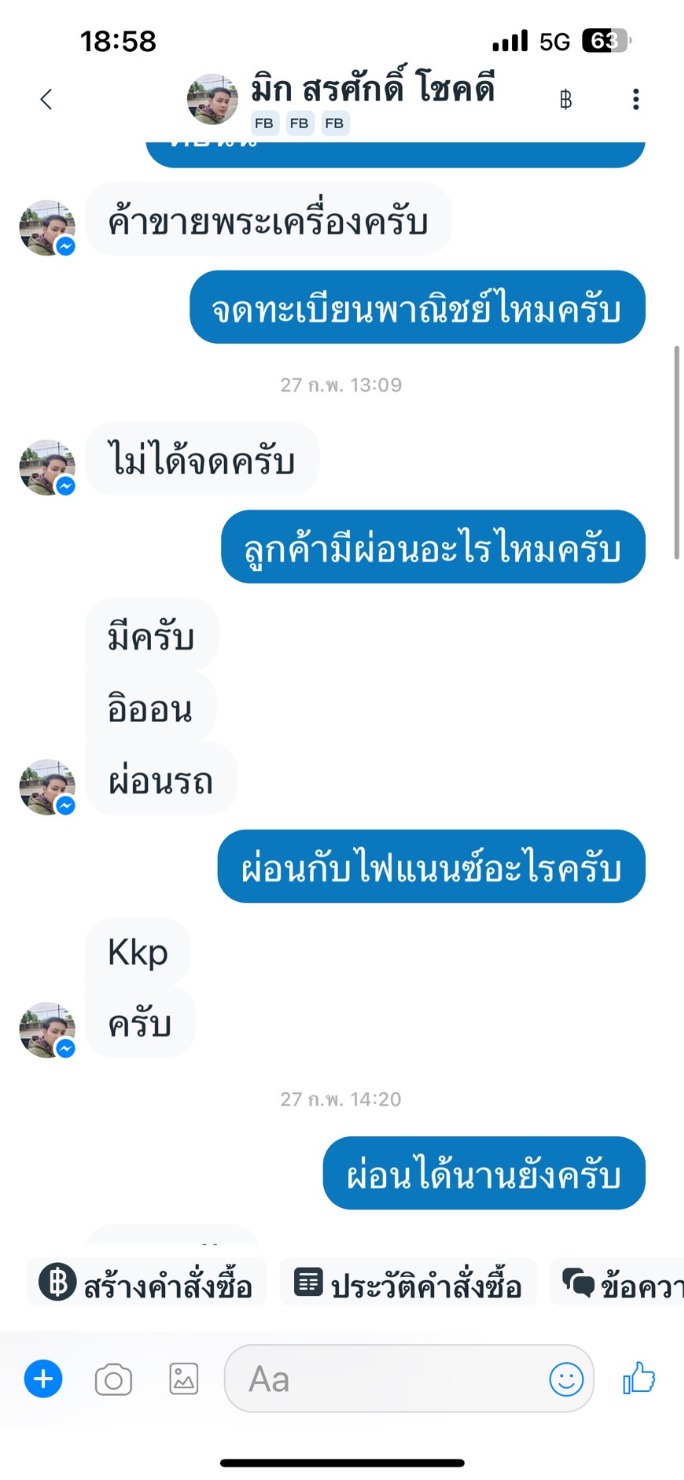684x1480 pixels.
Task: Open the camera icon in the message bar
Action: [113, 1380]
